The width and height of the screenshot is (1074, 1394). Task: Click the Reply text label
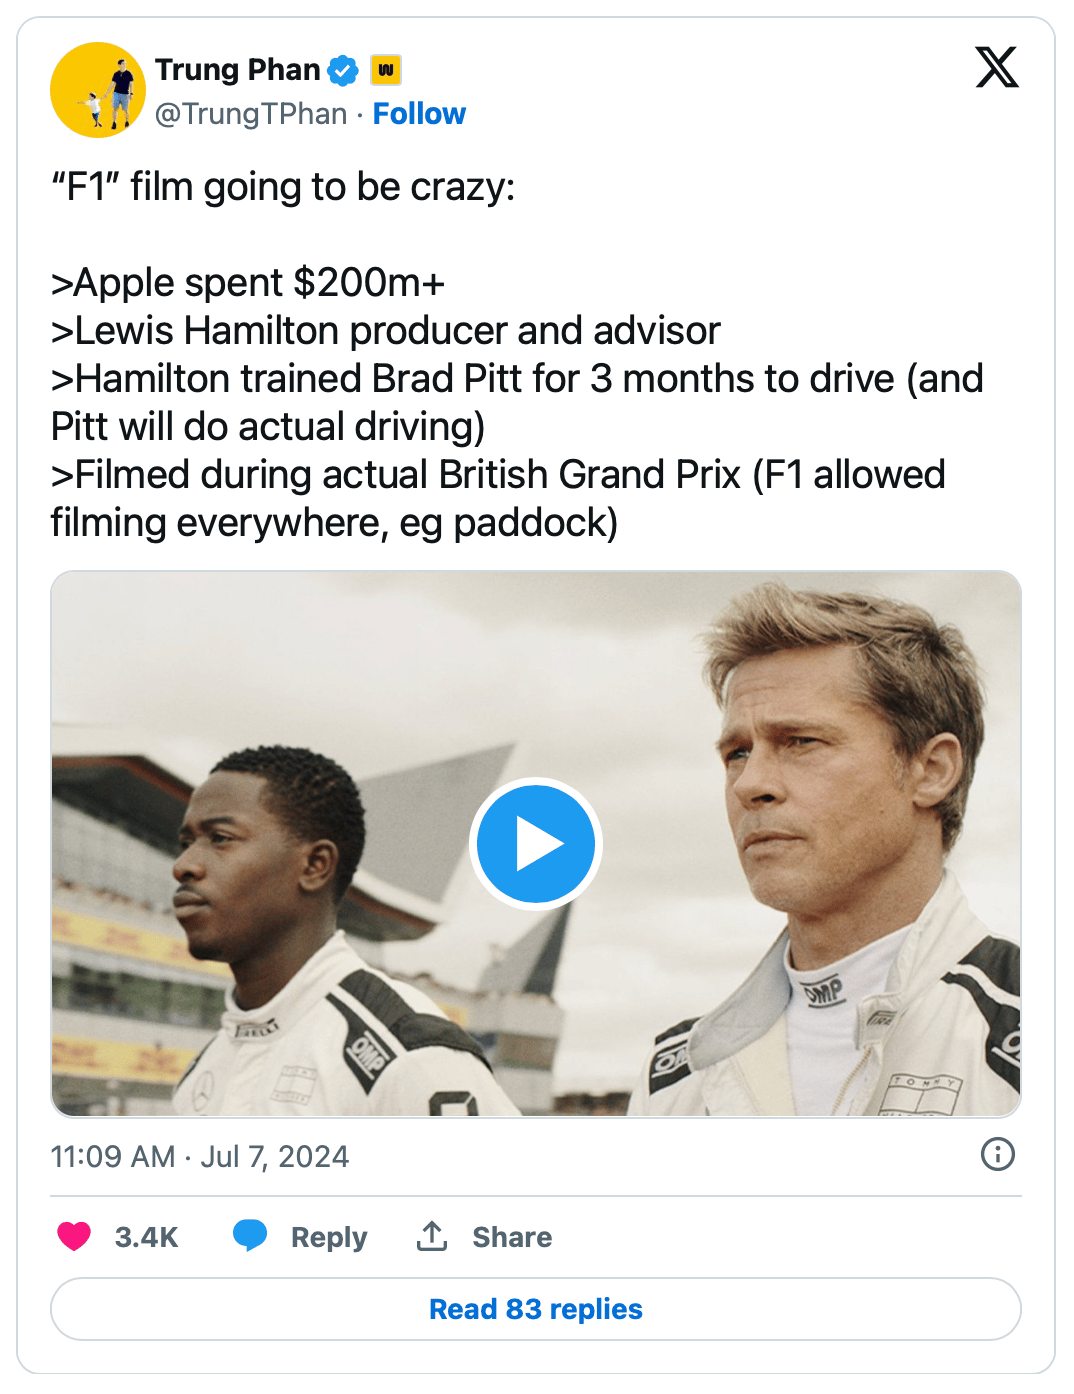pos(329,1237)
